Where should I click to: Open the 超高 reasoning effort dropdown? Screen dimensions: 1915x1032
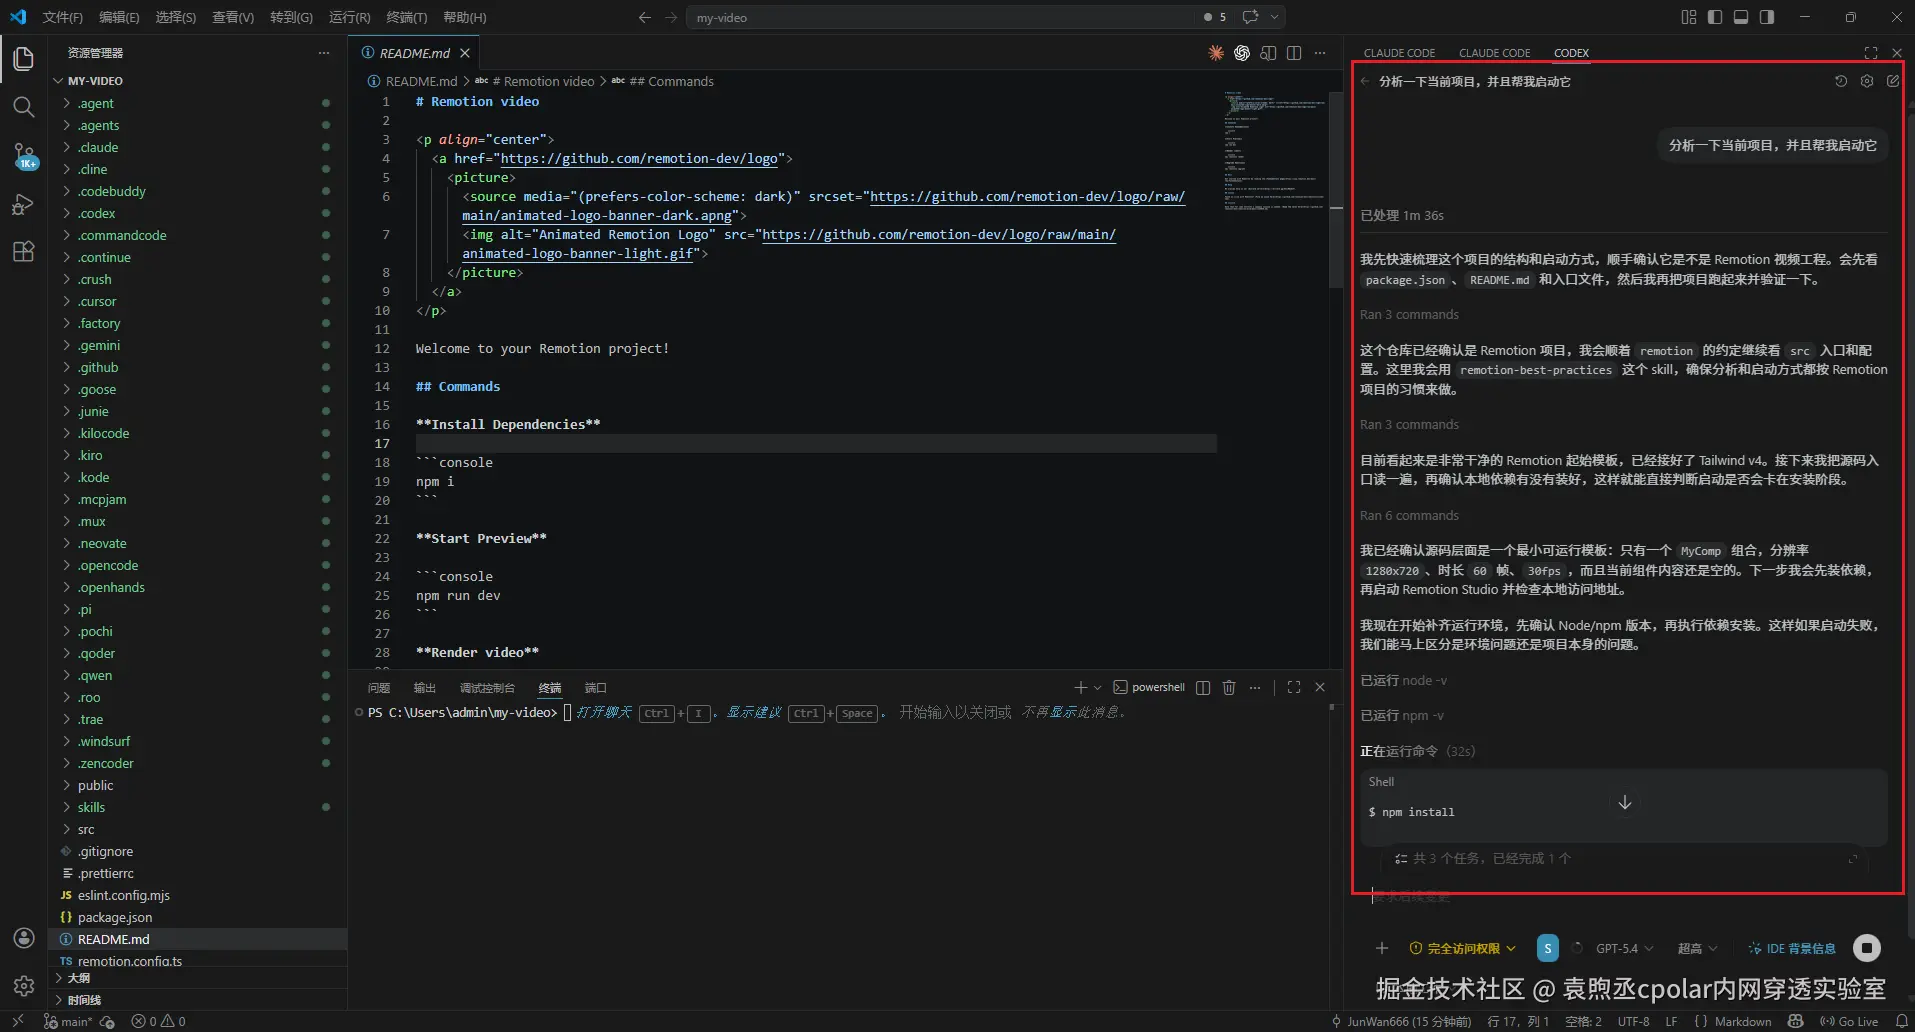click(1697, 948)
